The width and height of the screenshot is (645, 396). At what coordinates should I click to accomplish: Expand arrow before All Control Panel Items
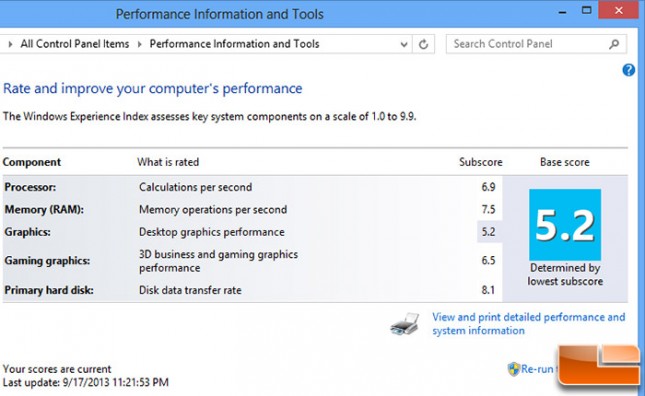pos(10,44)
